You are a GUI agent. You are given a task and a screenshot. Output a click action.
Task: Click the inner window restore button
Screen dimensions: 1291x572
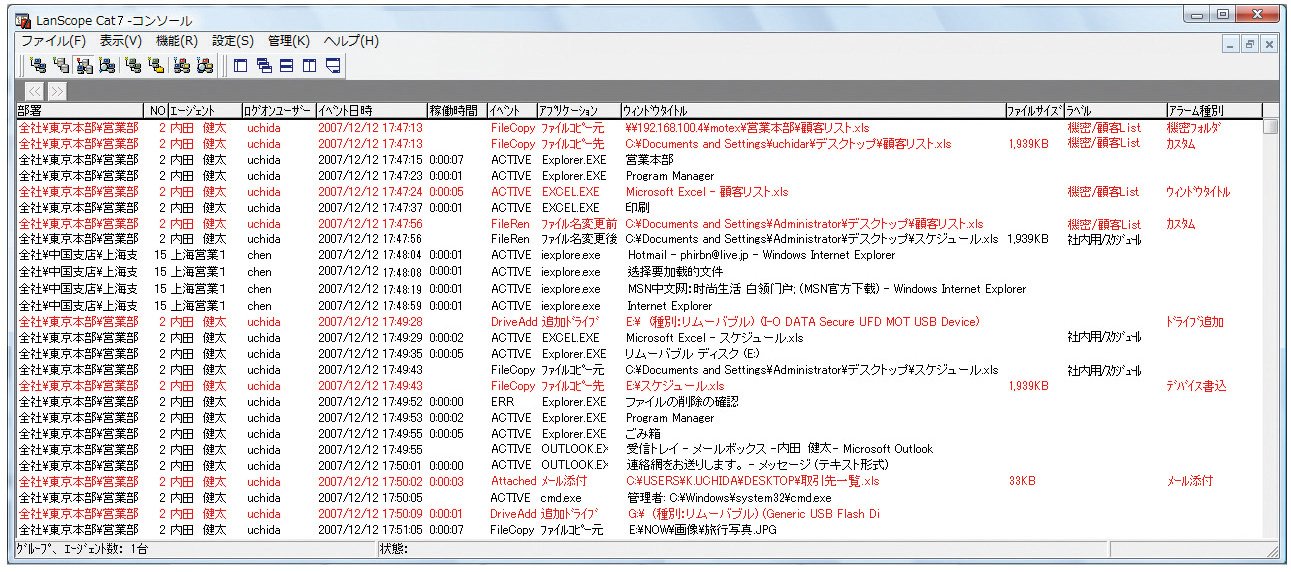click(x=1250, y=44)
